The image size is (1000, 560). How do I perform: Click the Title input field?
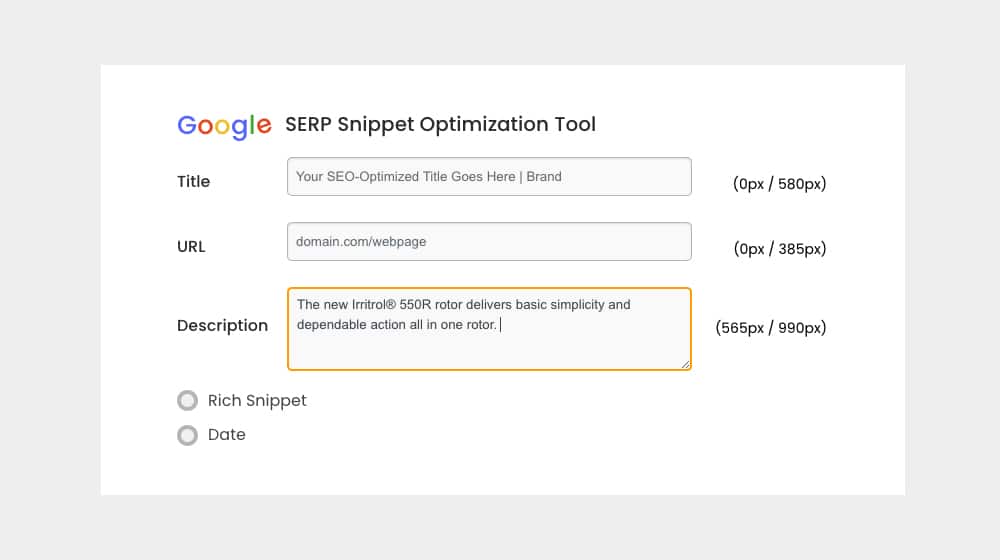pos(489,177)
